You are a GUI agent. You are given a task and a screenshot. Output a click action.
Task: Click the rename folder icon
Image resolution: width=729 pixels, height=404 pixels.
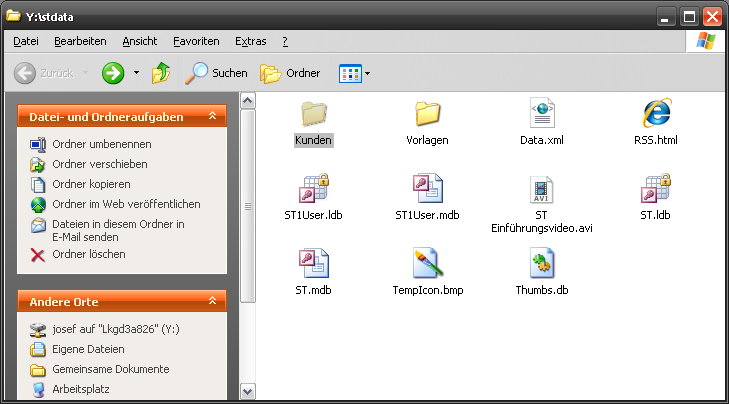coord(38,145)
